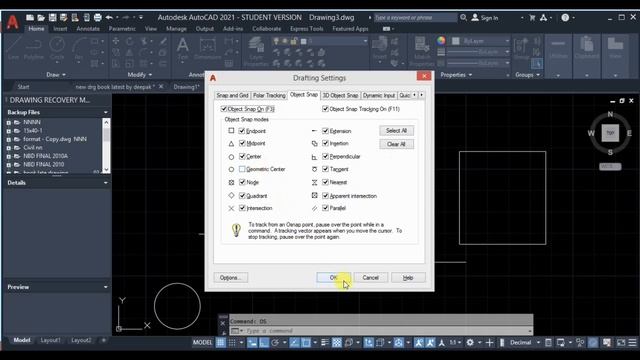Open the Snap and Grid tab
Screen dimensions: 640x360
pyautogui.click(x=232, y=95)
